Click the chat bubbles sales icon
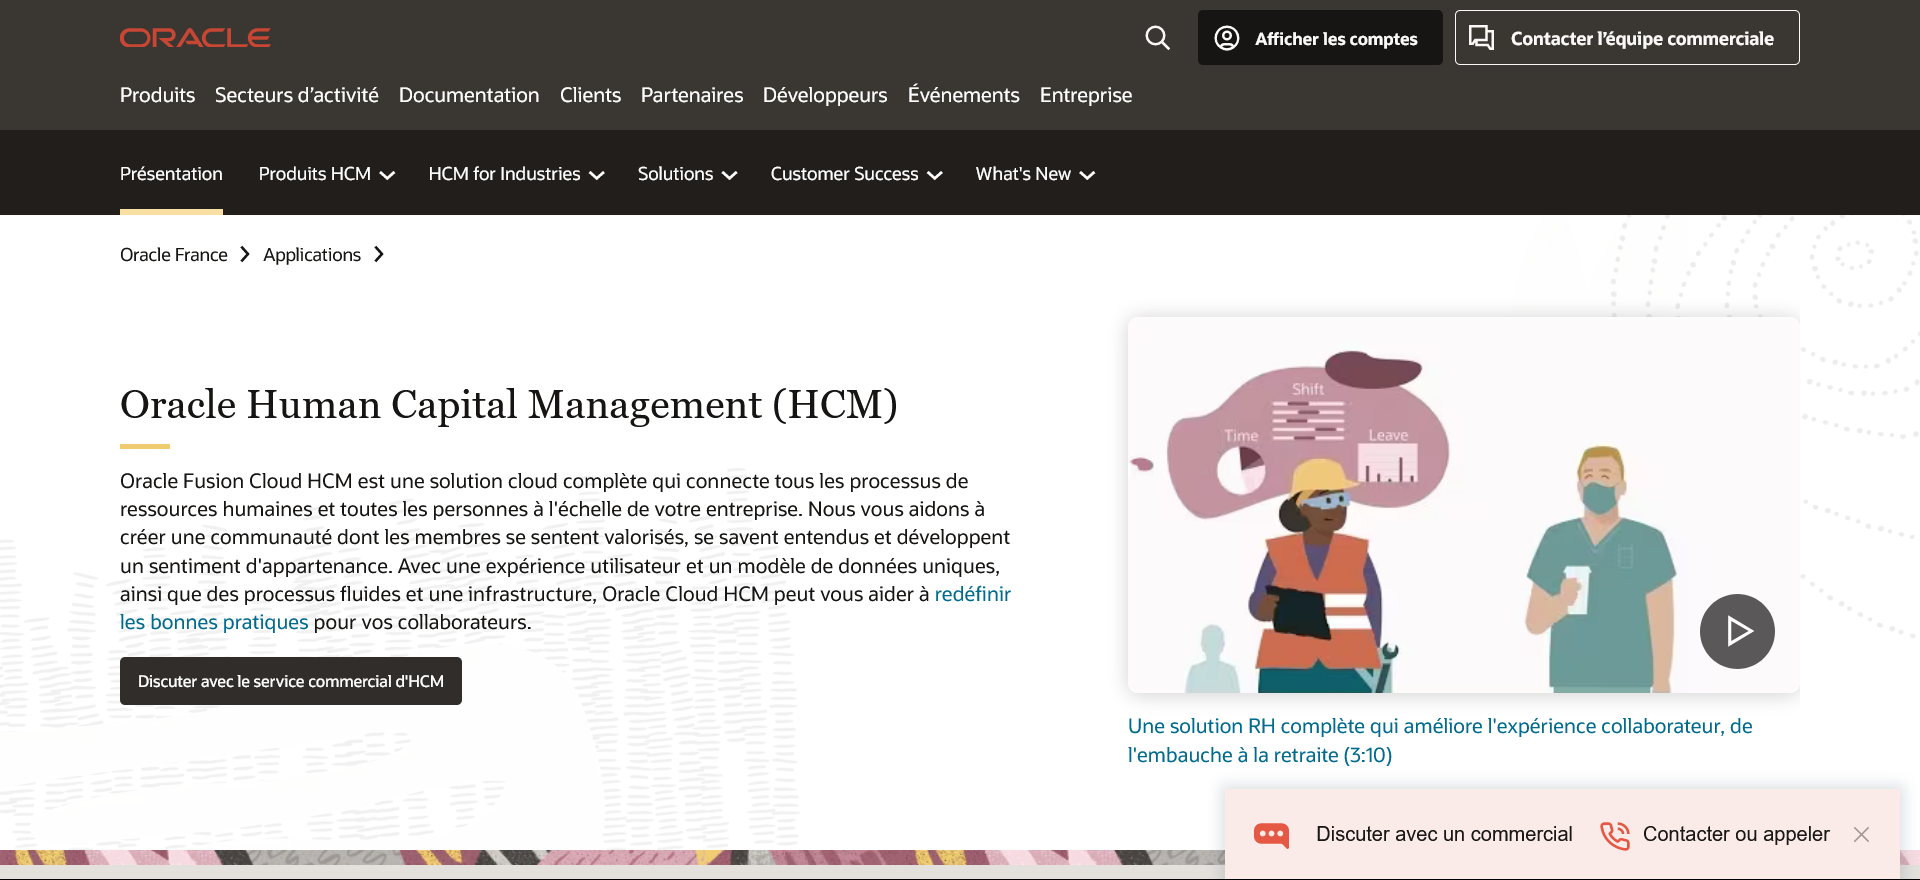Image resolution: width=1920 pixels, height=880 pixels. (1481, 38)
